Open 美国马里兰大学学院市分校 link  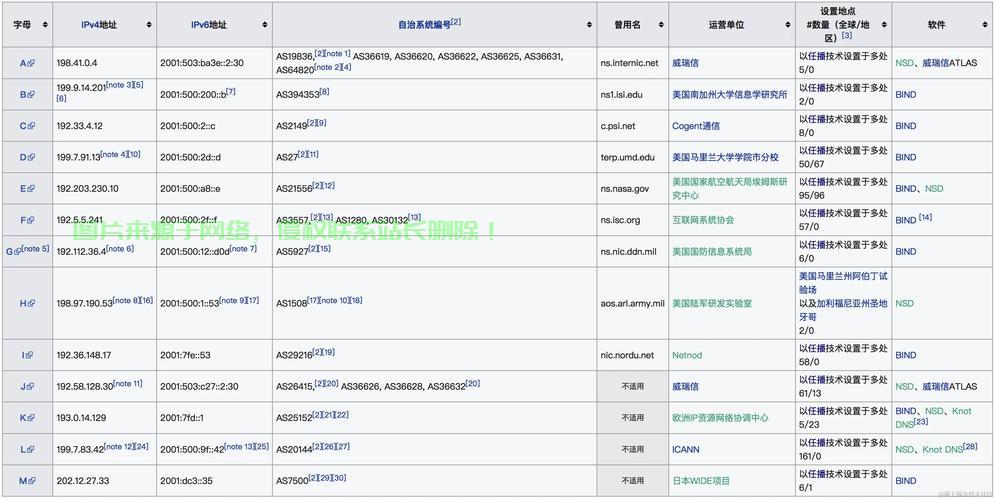725,157
